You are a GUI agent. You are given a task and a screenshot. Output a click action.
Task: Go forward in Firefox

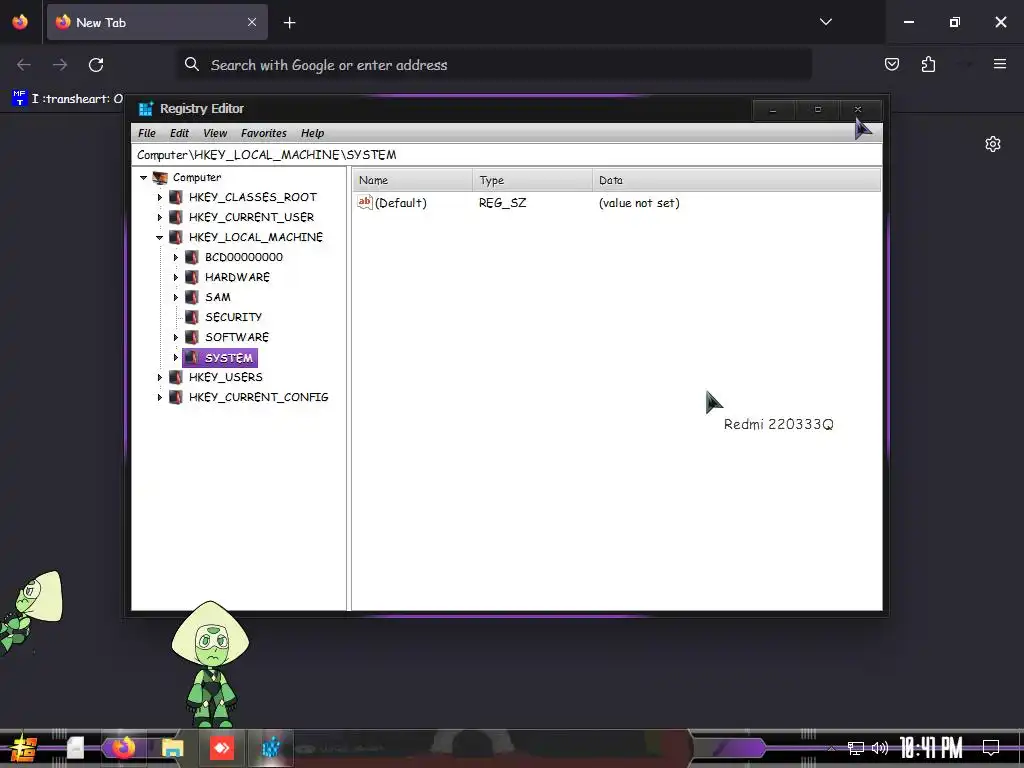coord(60,65)
